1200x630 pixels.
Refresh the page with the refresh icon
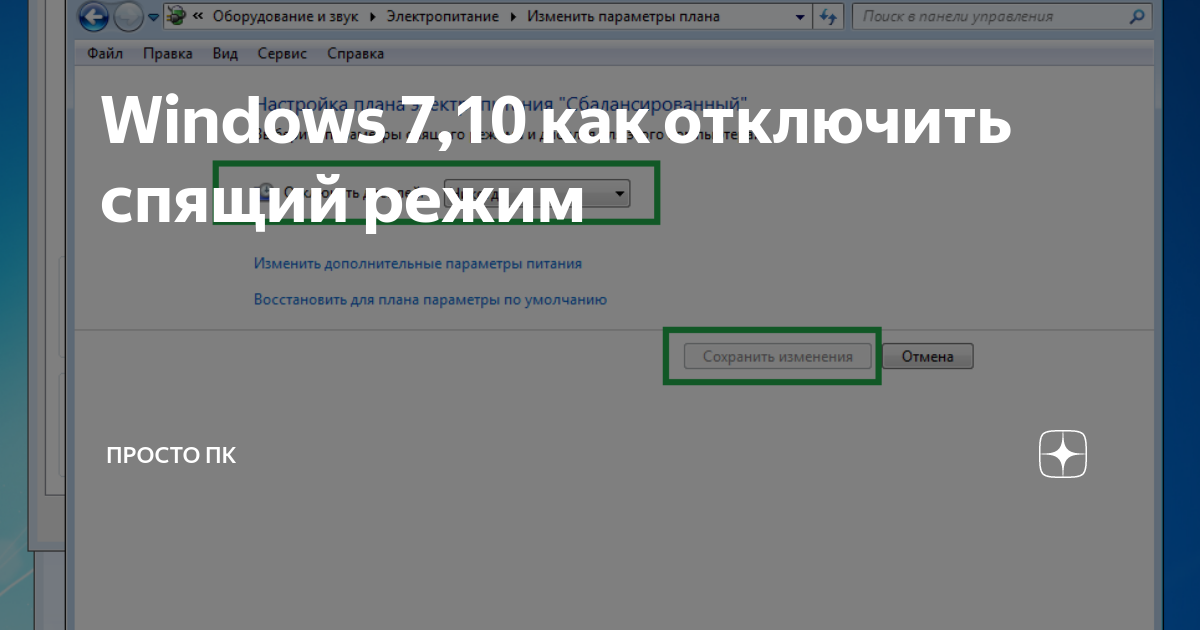tap(828, 17)
